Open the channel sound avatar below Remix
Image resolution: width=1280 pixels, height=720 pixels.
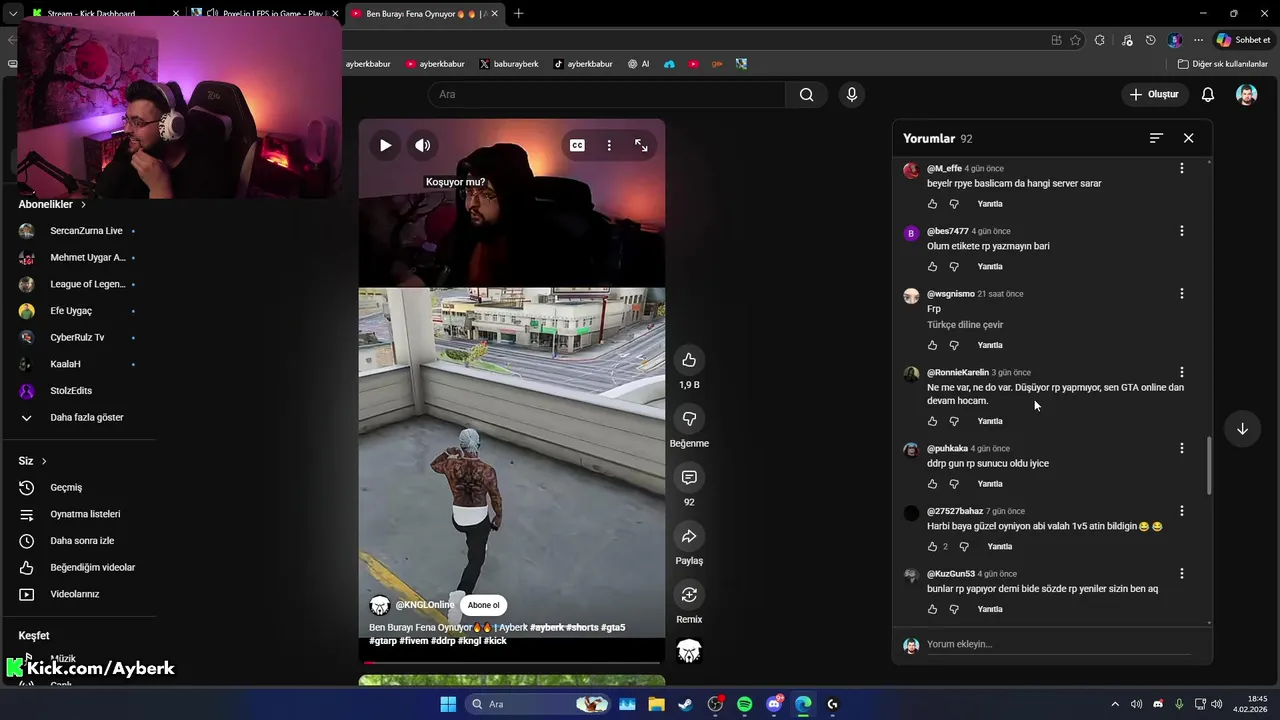tap(689, 652)
